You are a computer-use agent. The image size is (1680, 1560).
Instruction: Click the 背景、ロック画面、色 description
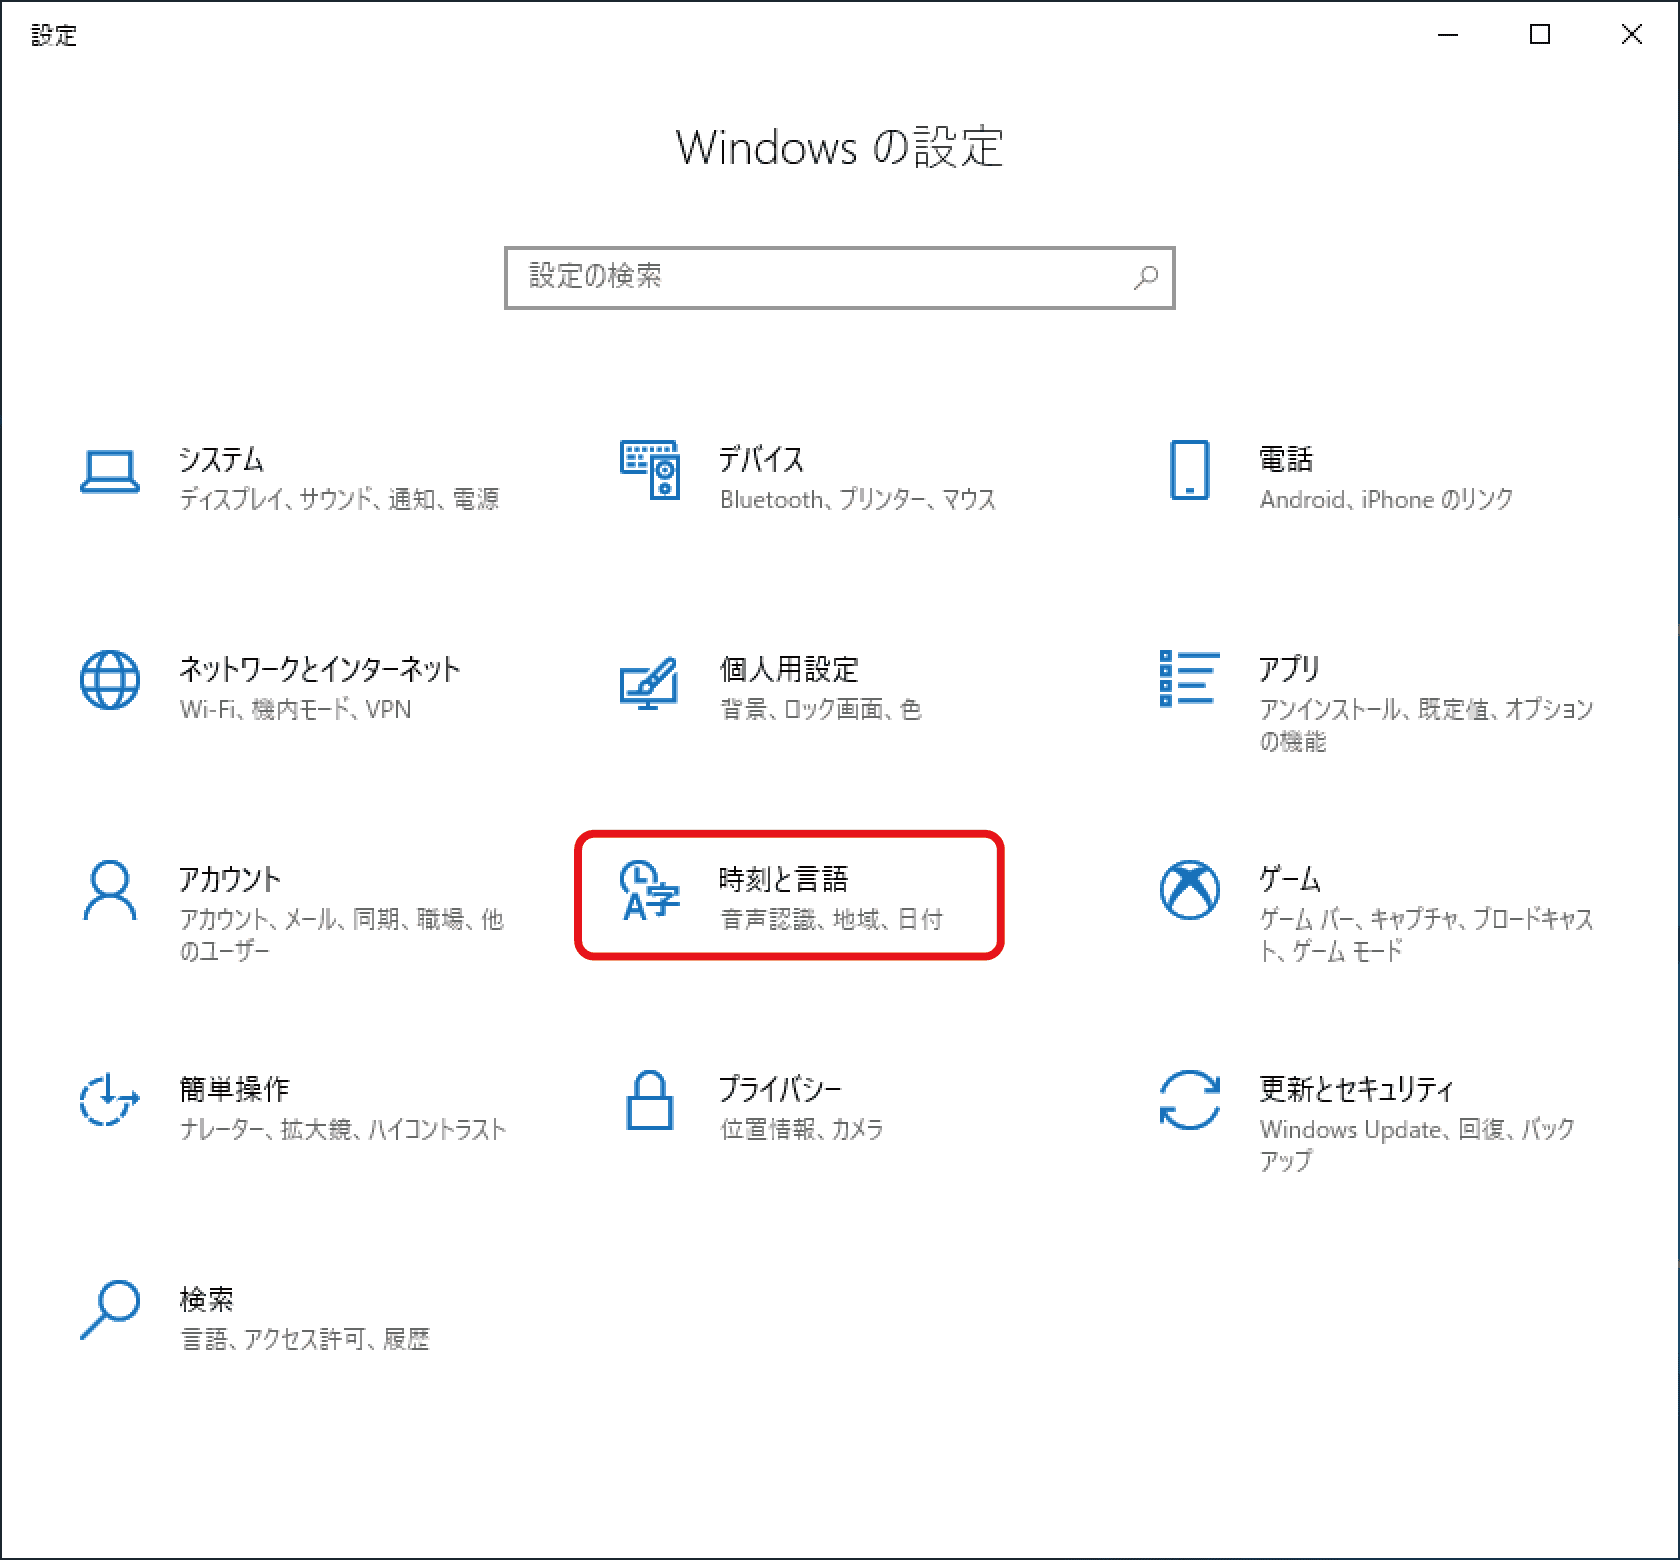pyautogui.click(x=821, y=709)
